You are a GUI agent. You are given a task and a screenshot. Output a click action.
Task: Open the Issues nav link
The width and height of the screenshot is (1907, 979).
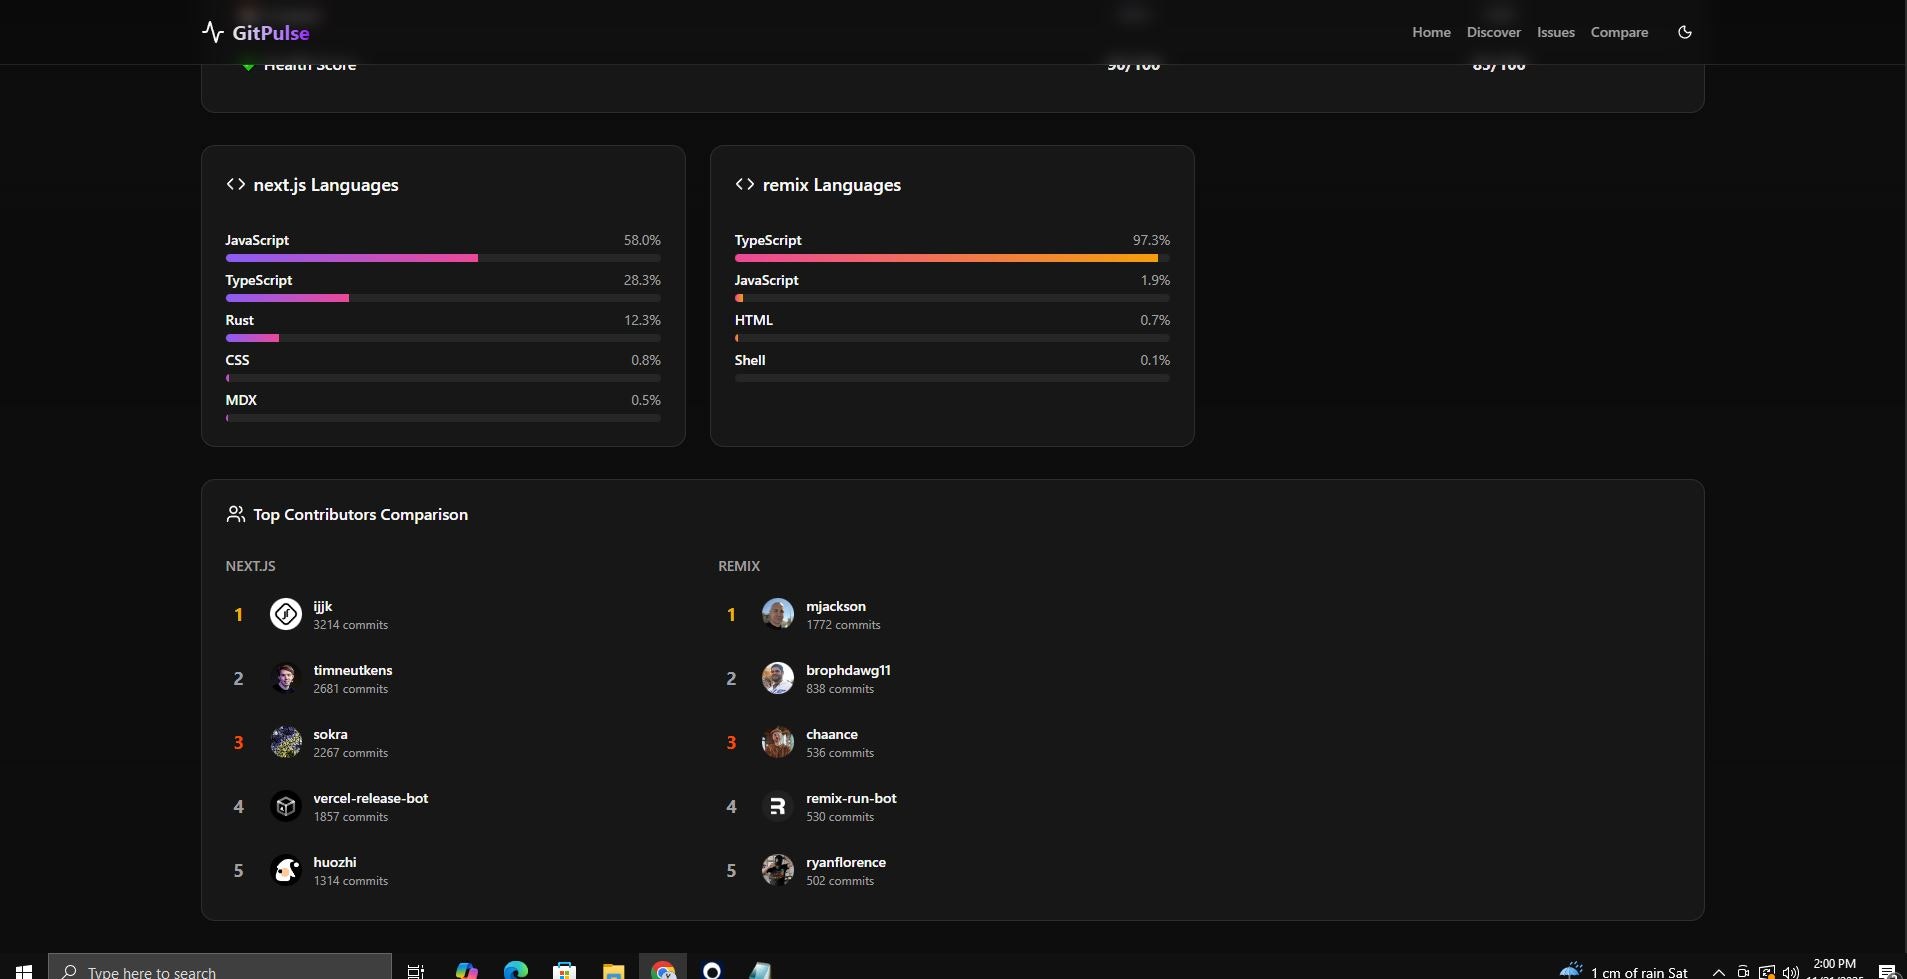point(1555,32)
